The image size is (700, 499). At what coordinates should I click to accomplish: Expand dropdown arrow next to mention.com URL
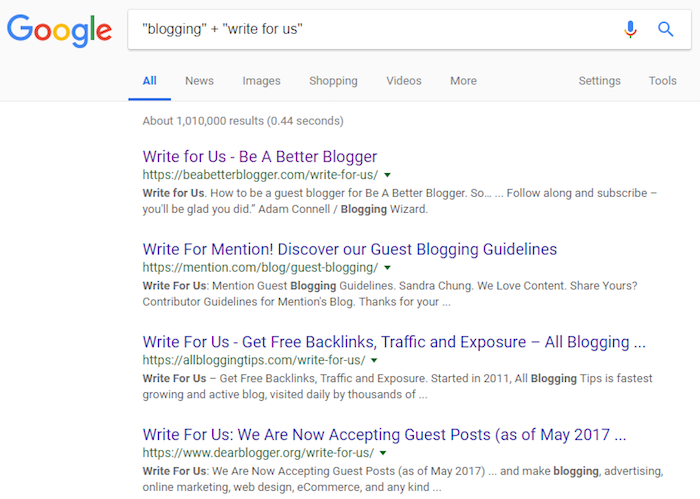coord(388,268)
